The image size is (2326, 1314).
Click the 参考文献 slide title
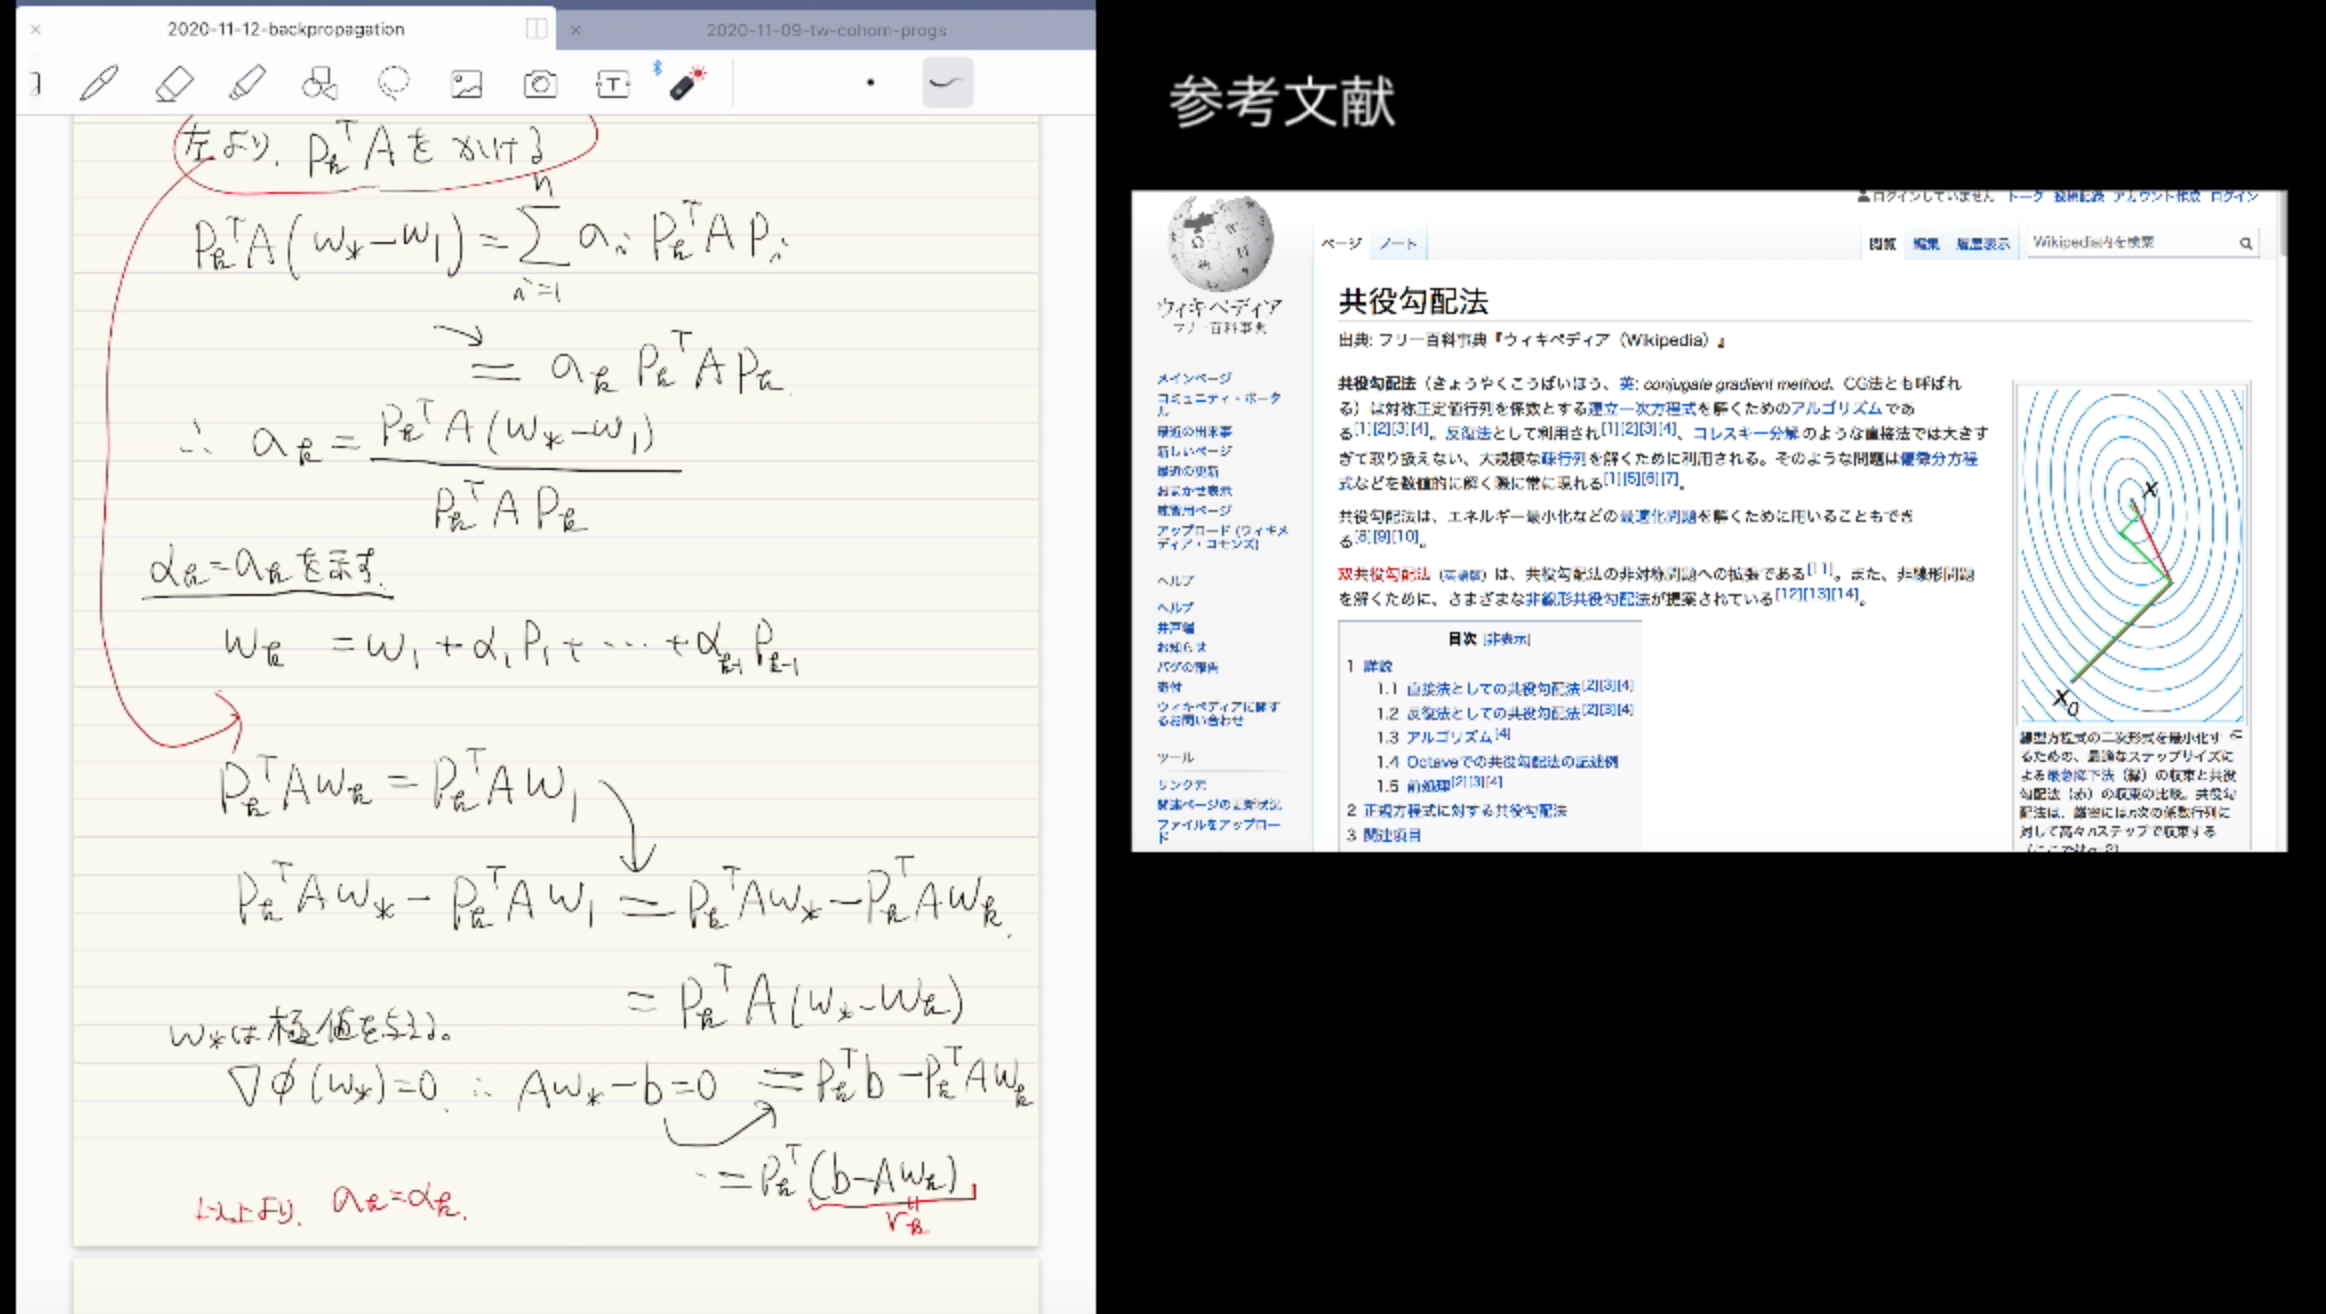(x=1282, y=102)
